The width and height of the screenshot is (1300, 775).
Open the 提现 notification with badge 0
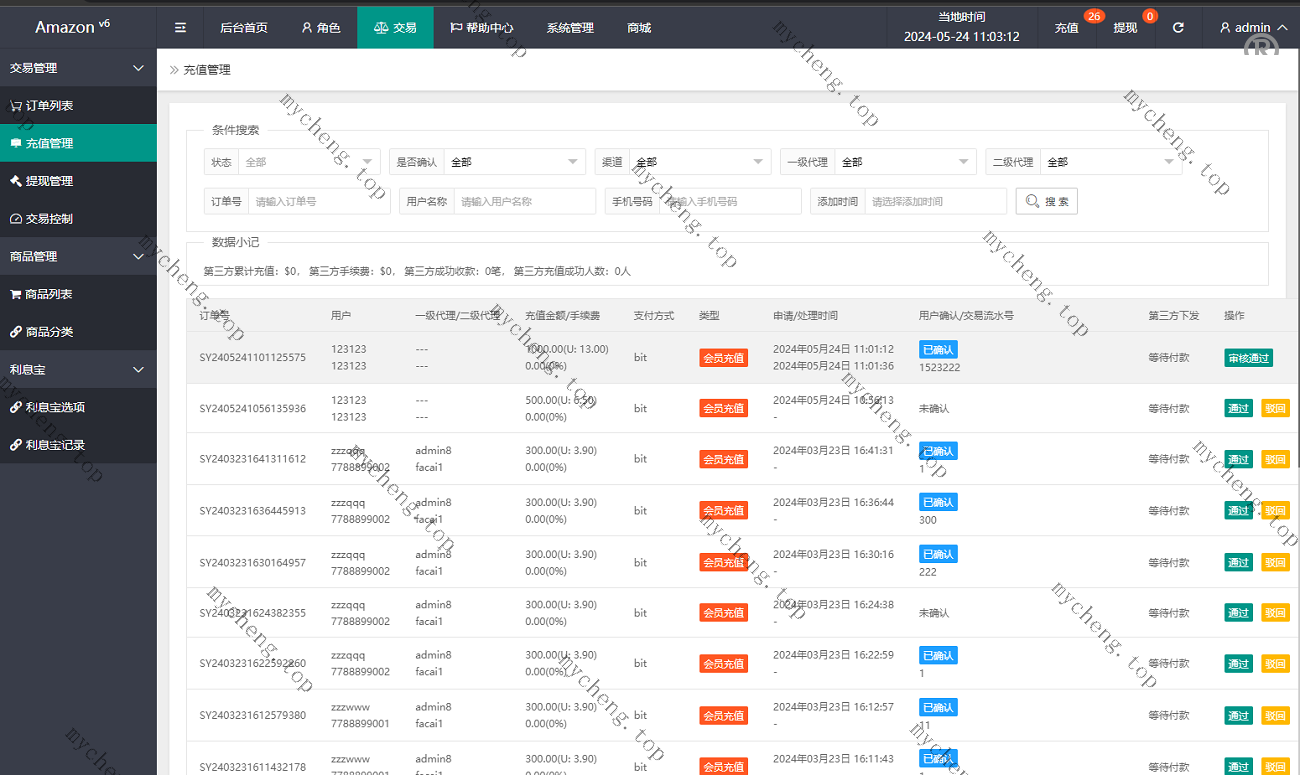(1125, 28)
